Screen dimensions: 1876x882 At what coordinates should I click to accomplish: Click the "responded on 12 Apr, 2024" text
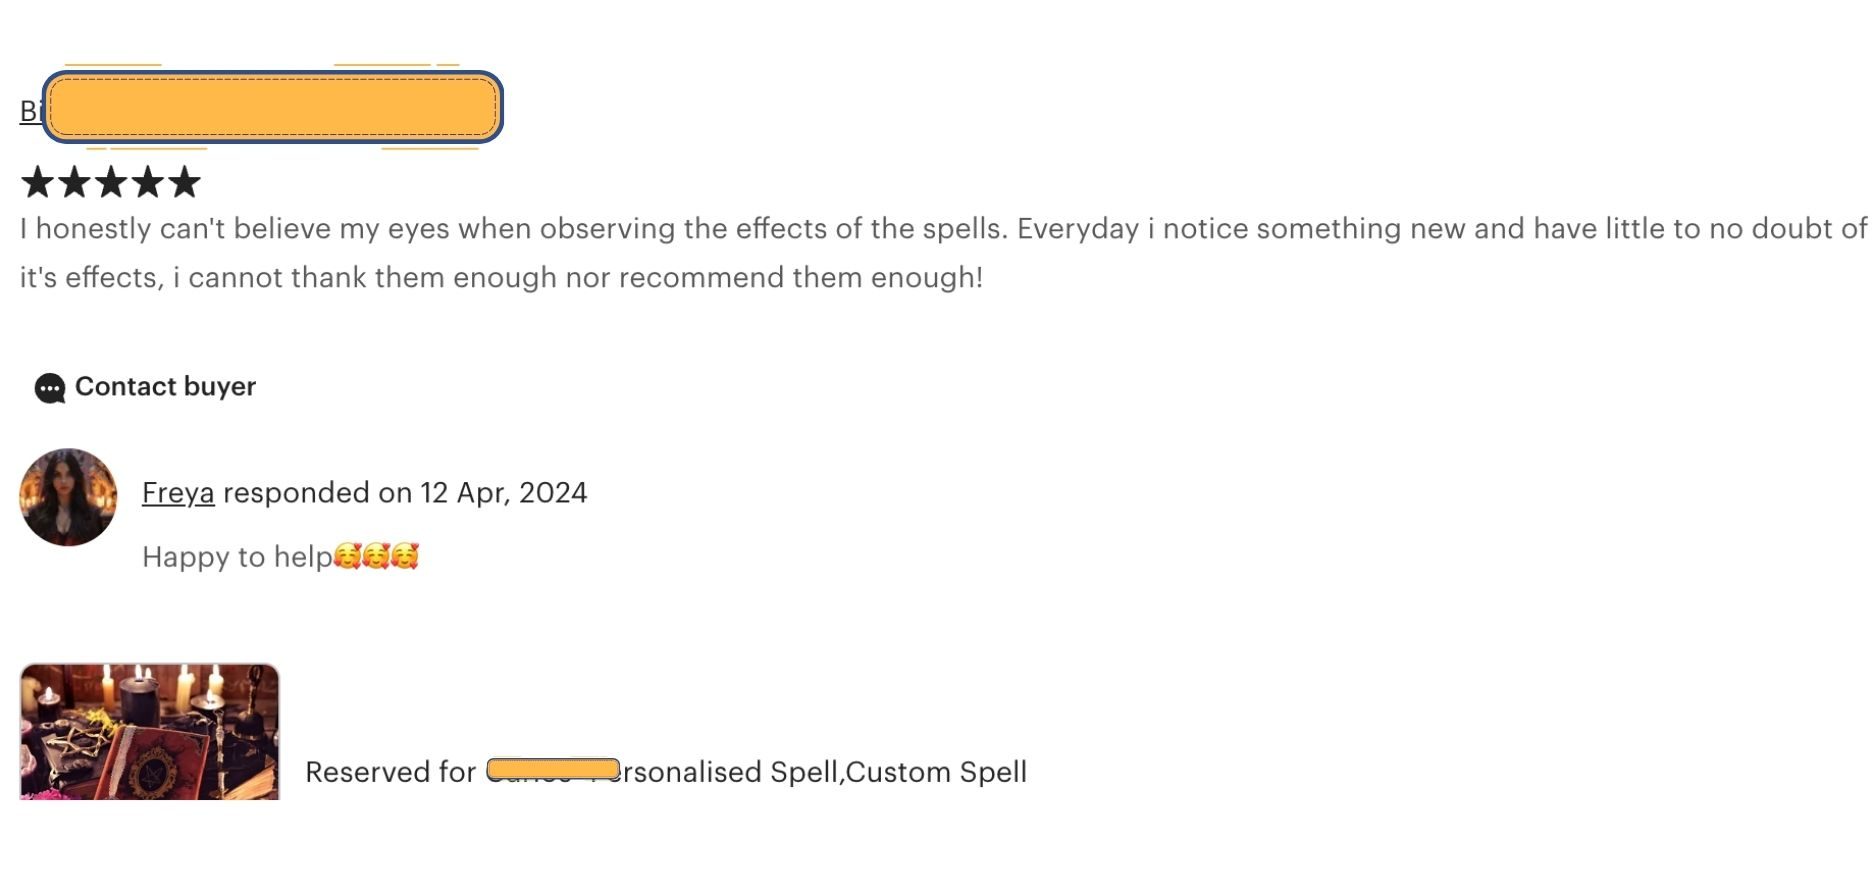[405, 493]
